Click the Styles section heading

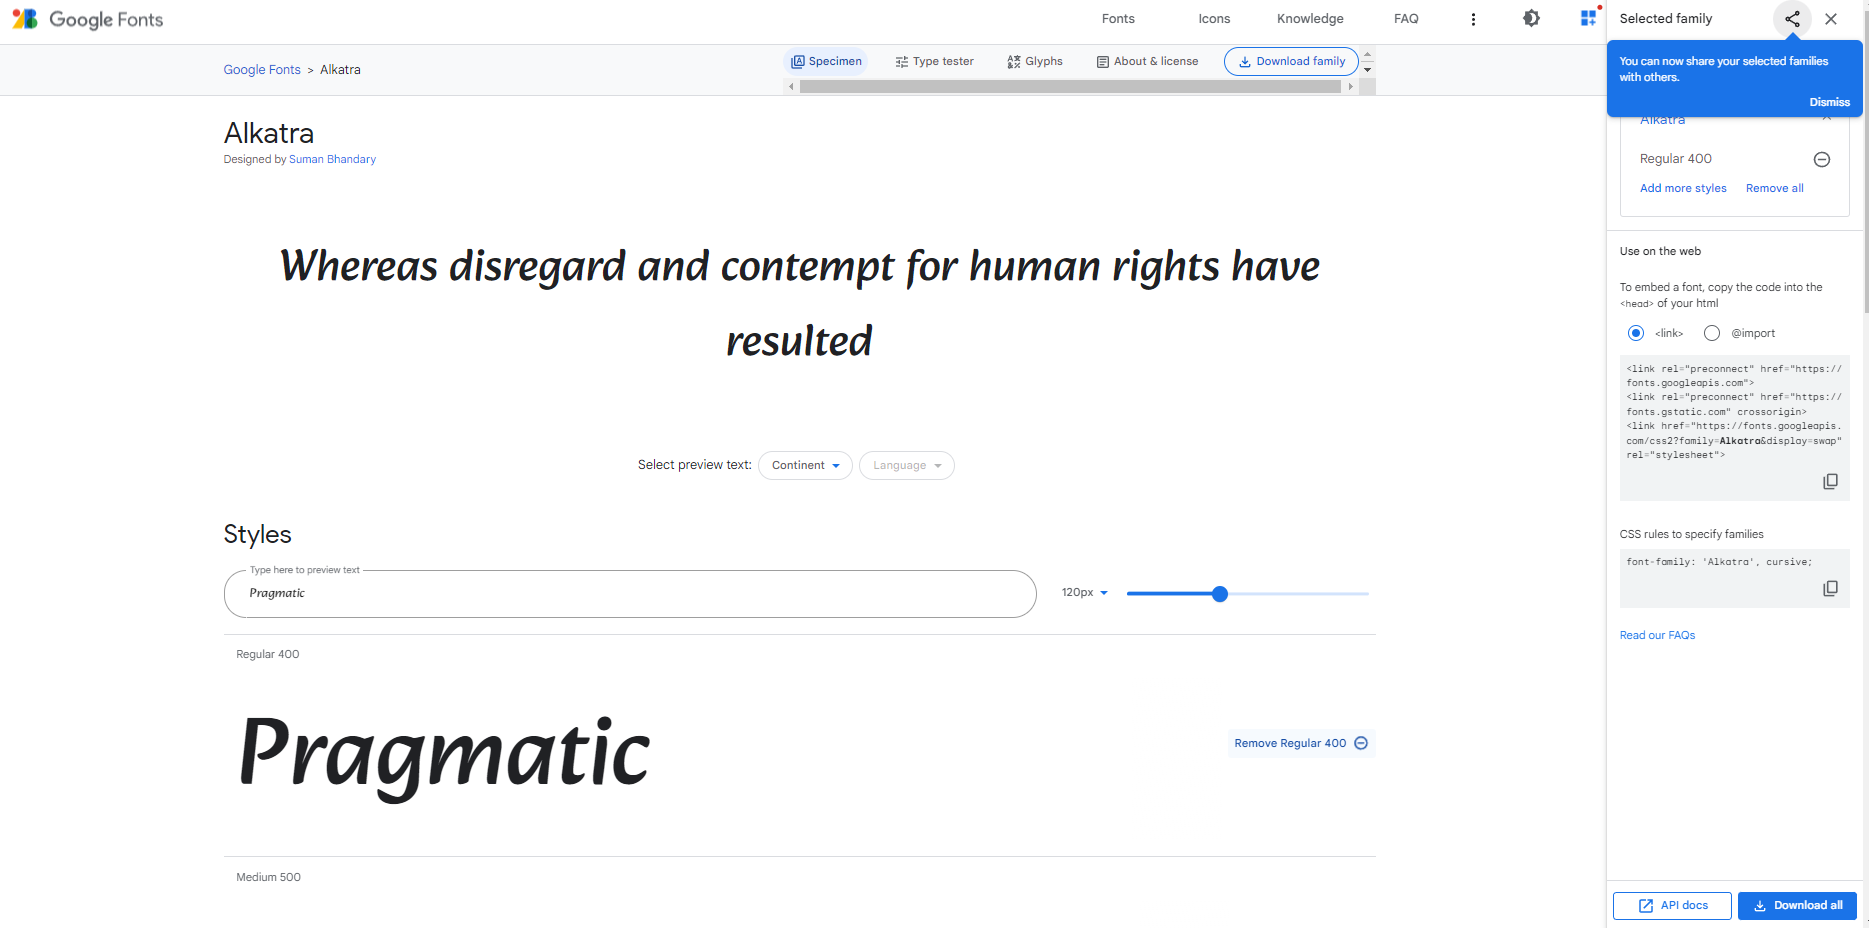(257, 534)
